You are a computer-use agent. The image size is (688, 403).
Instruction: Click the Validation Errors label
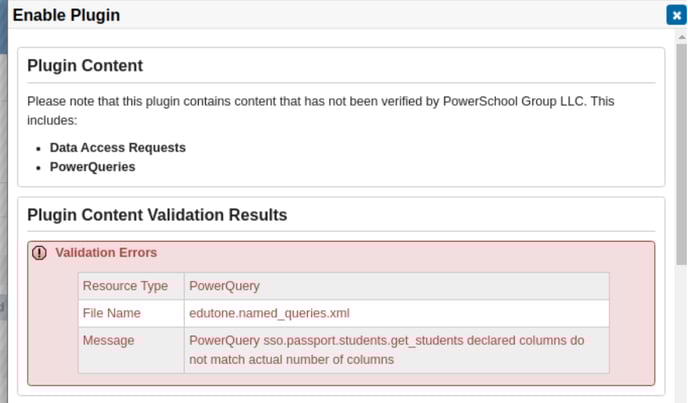click(106, 253)
